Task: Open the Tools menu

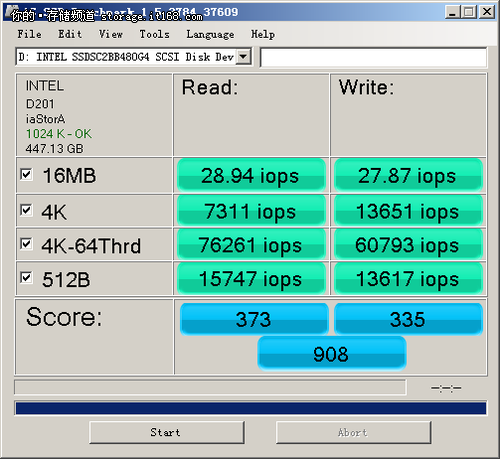Action: 154,34
